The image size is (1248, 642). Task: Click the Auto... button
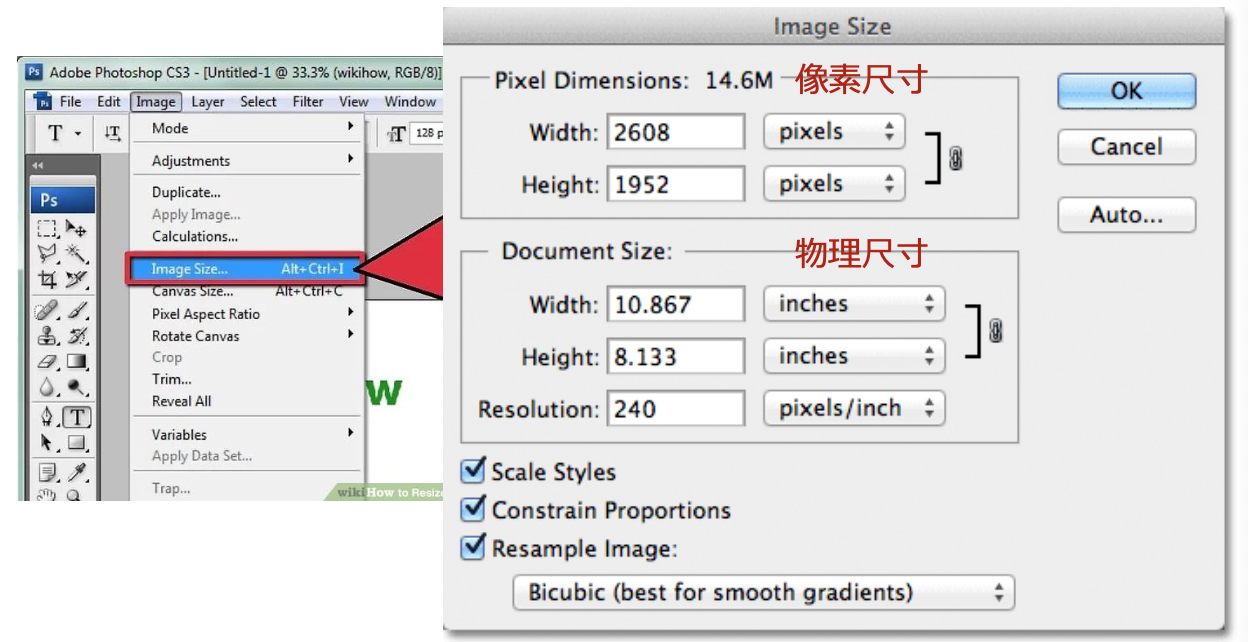[x=1126, y=215]
